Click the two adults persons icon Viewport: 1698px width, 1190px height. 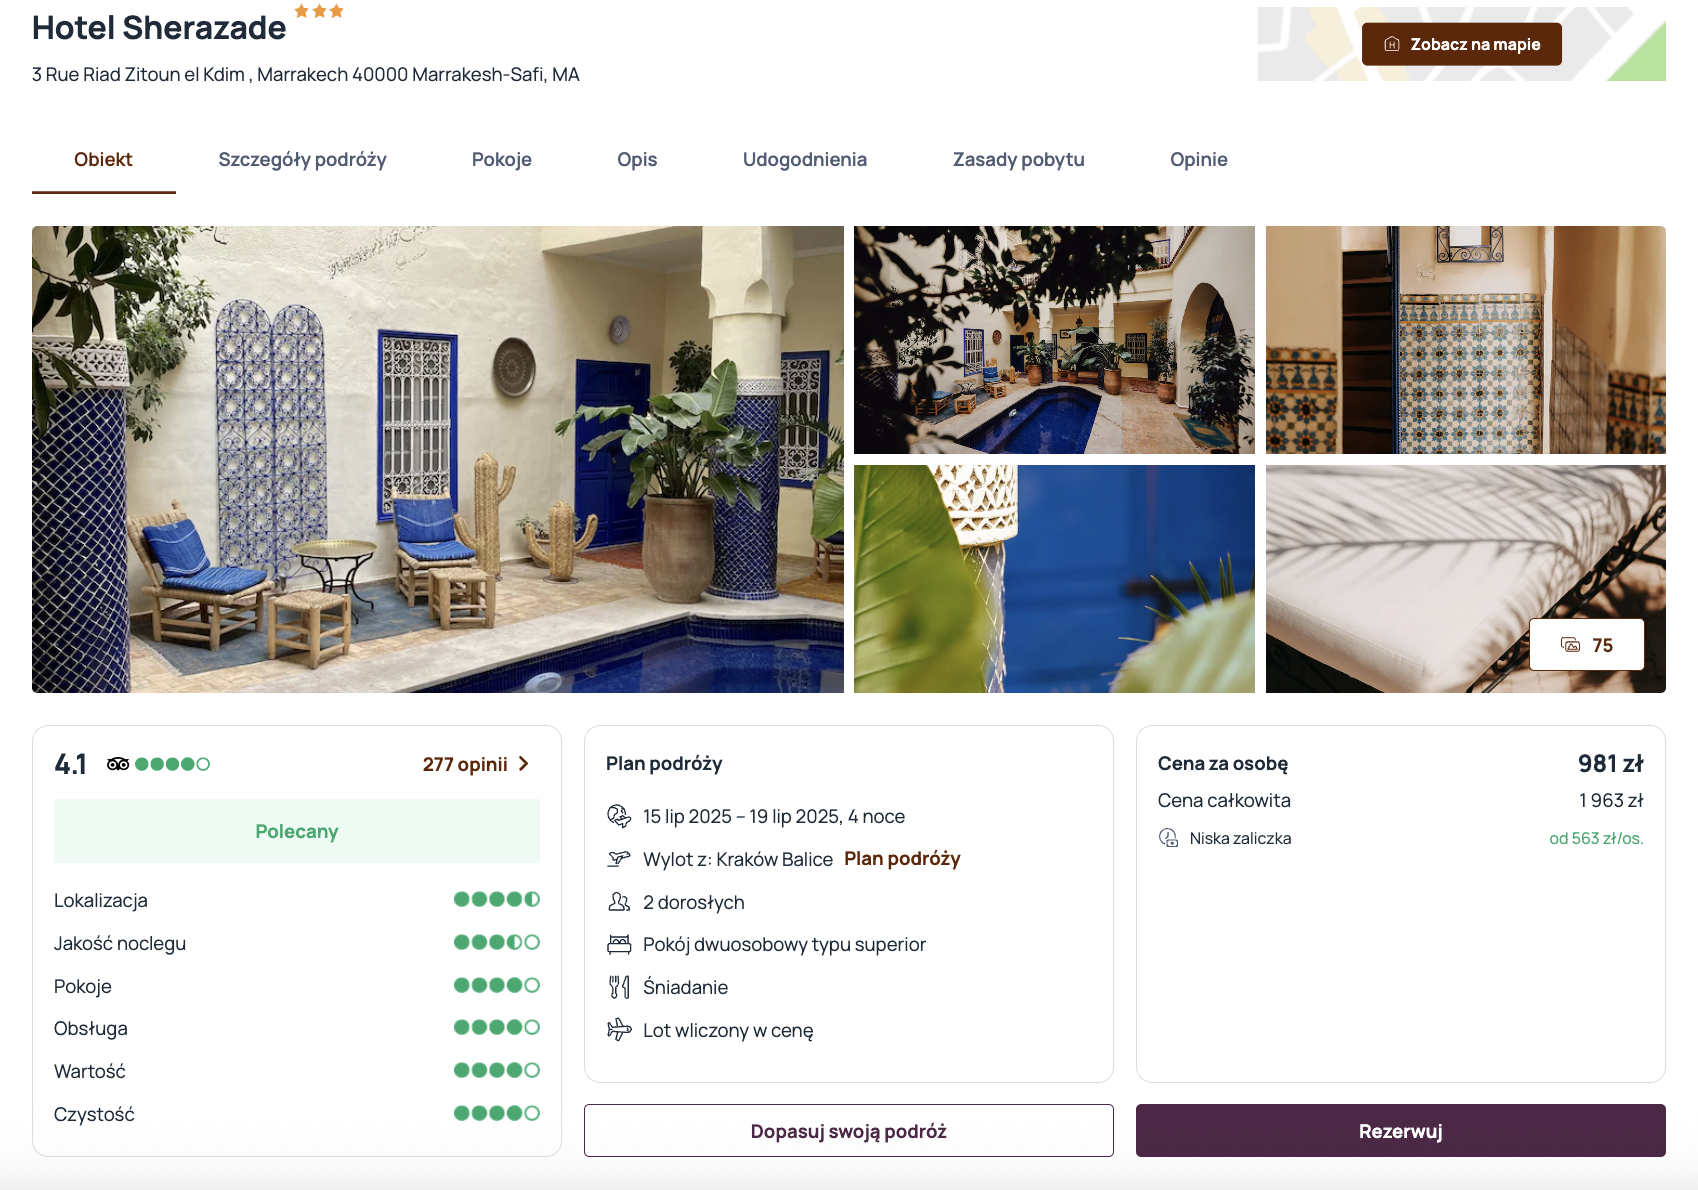[x=619, y=902]
